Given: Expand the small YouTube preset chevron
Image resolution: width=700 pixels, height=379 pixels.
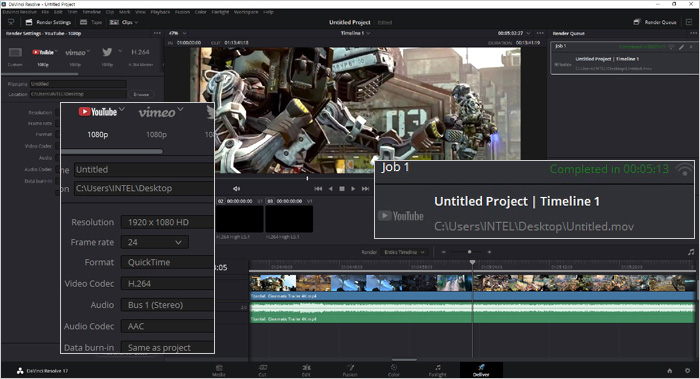Looking at the screenshot, I should [x=57, y=51].
